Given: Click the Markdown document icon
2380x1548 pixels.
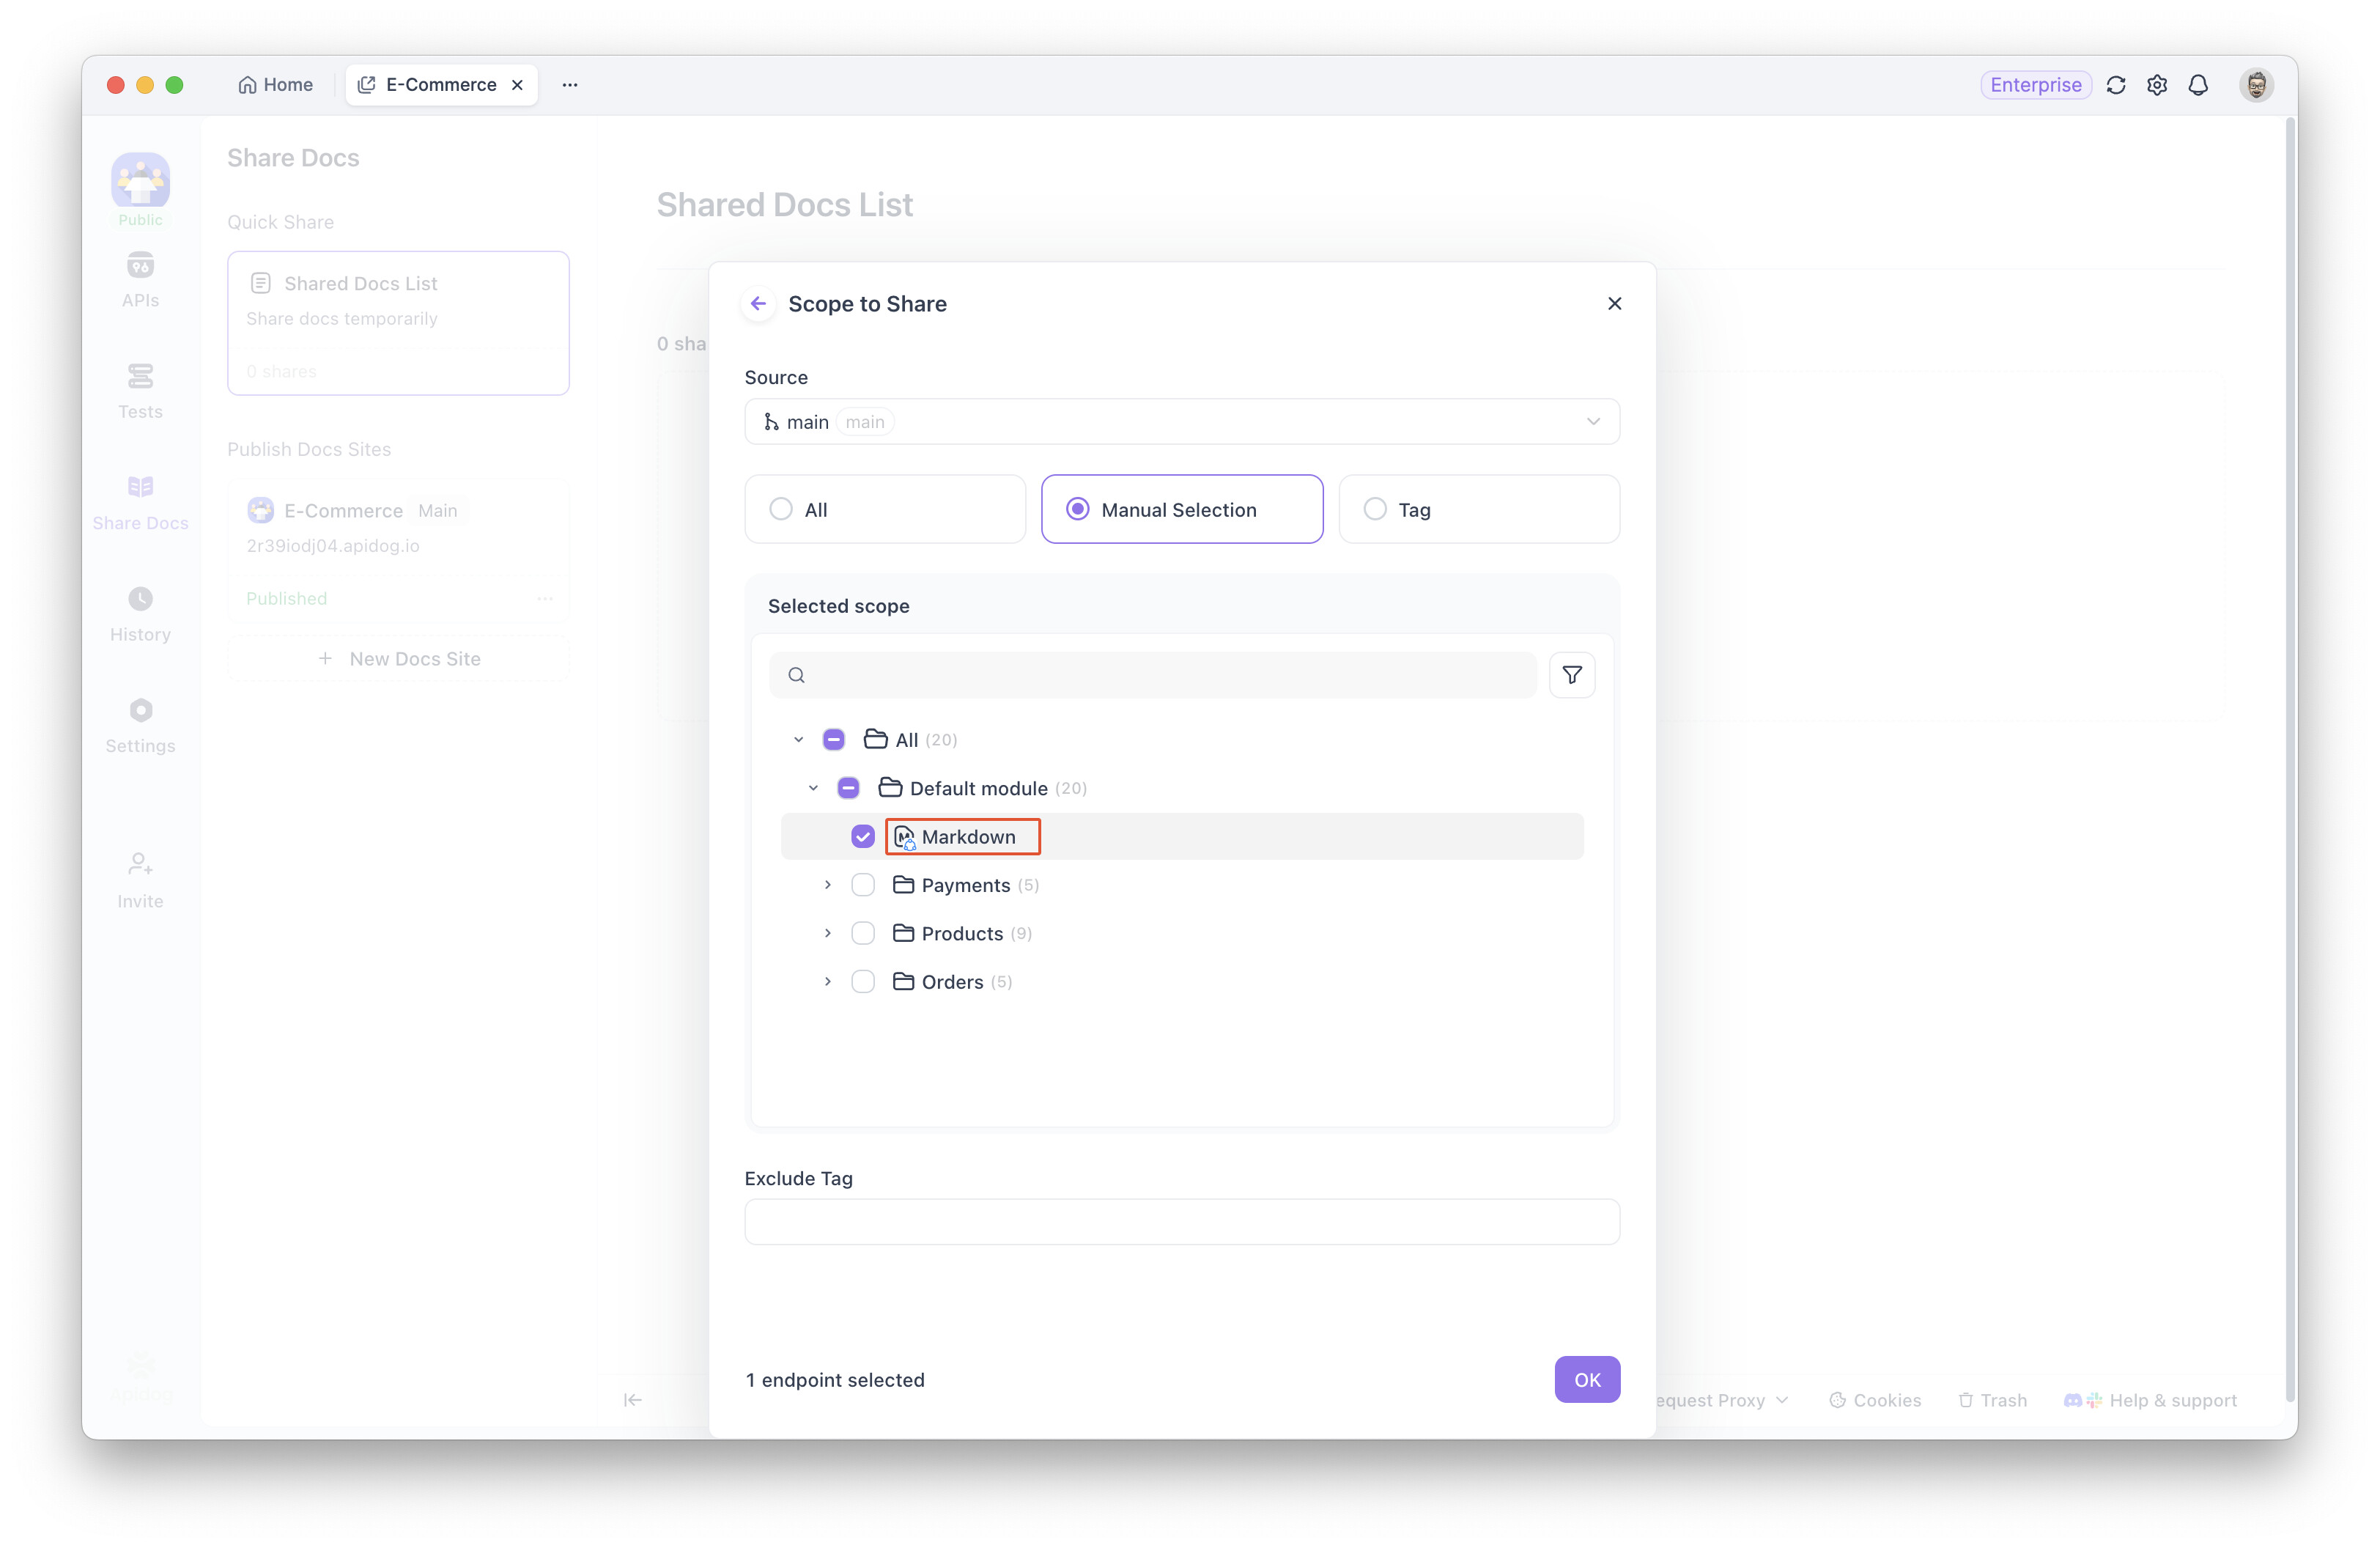Looking at the screenshot, I should point(904,837).
